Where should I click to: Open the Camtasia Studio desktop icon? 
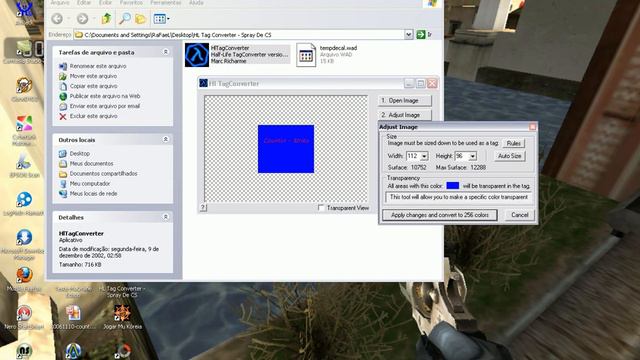pyautogui.click(x=24, y=49)
